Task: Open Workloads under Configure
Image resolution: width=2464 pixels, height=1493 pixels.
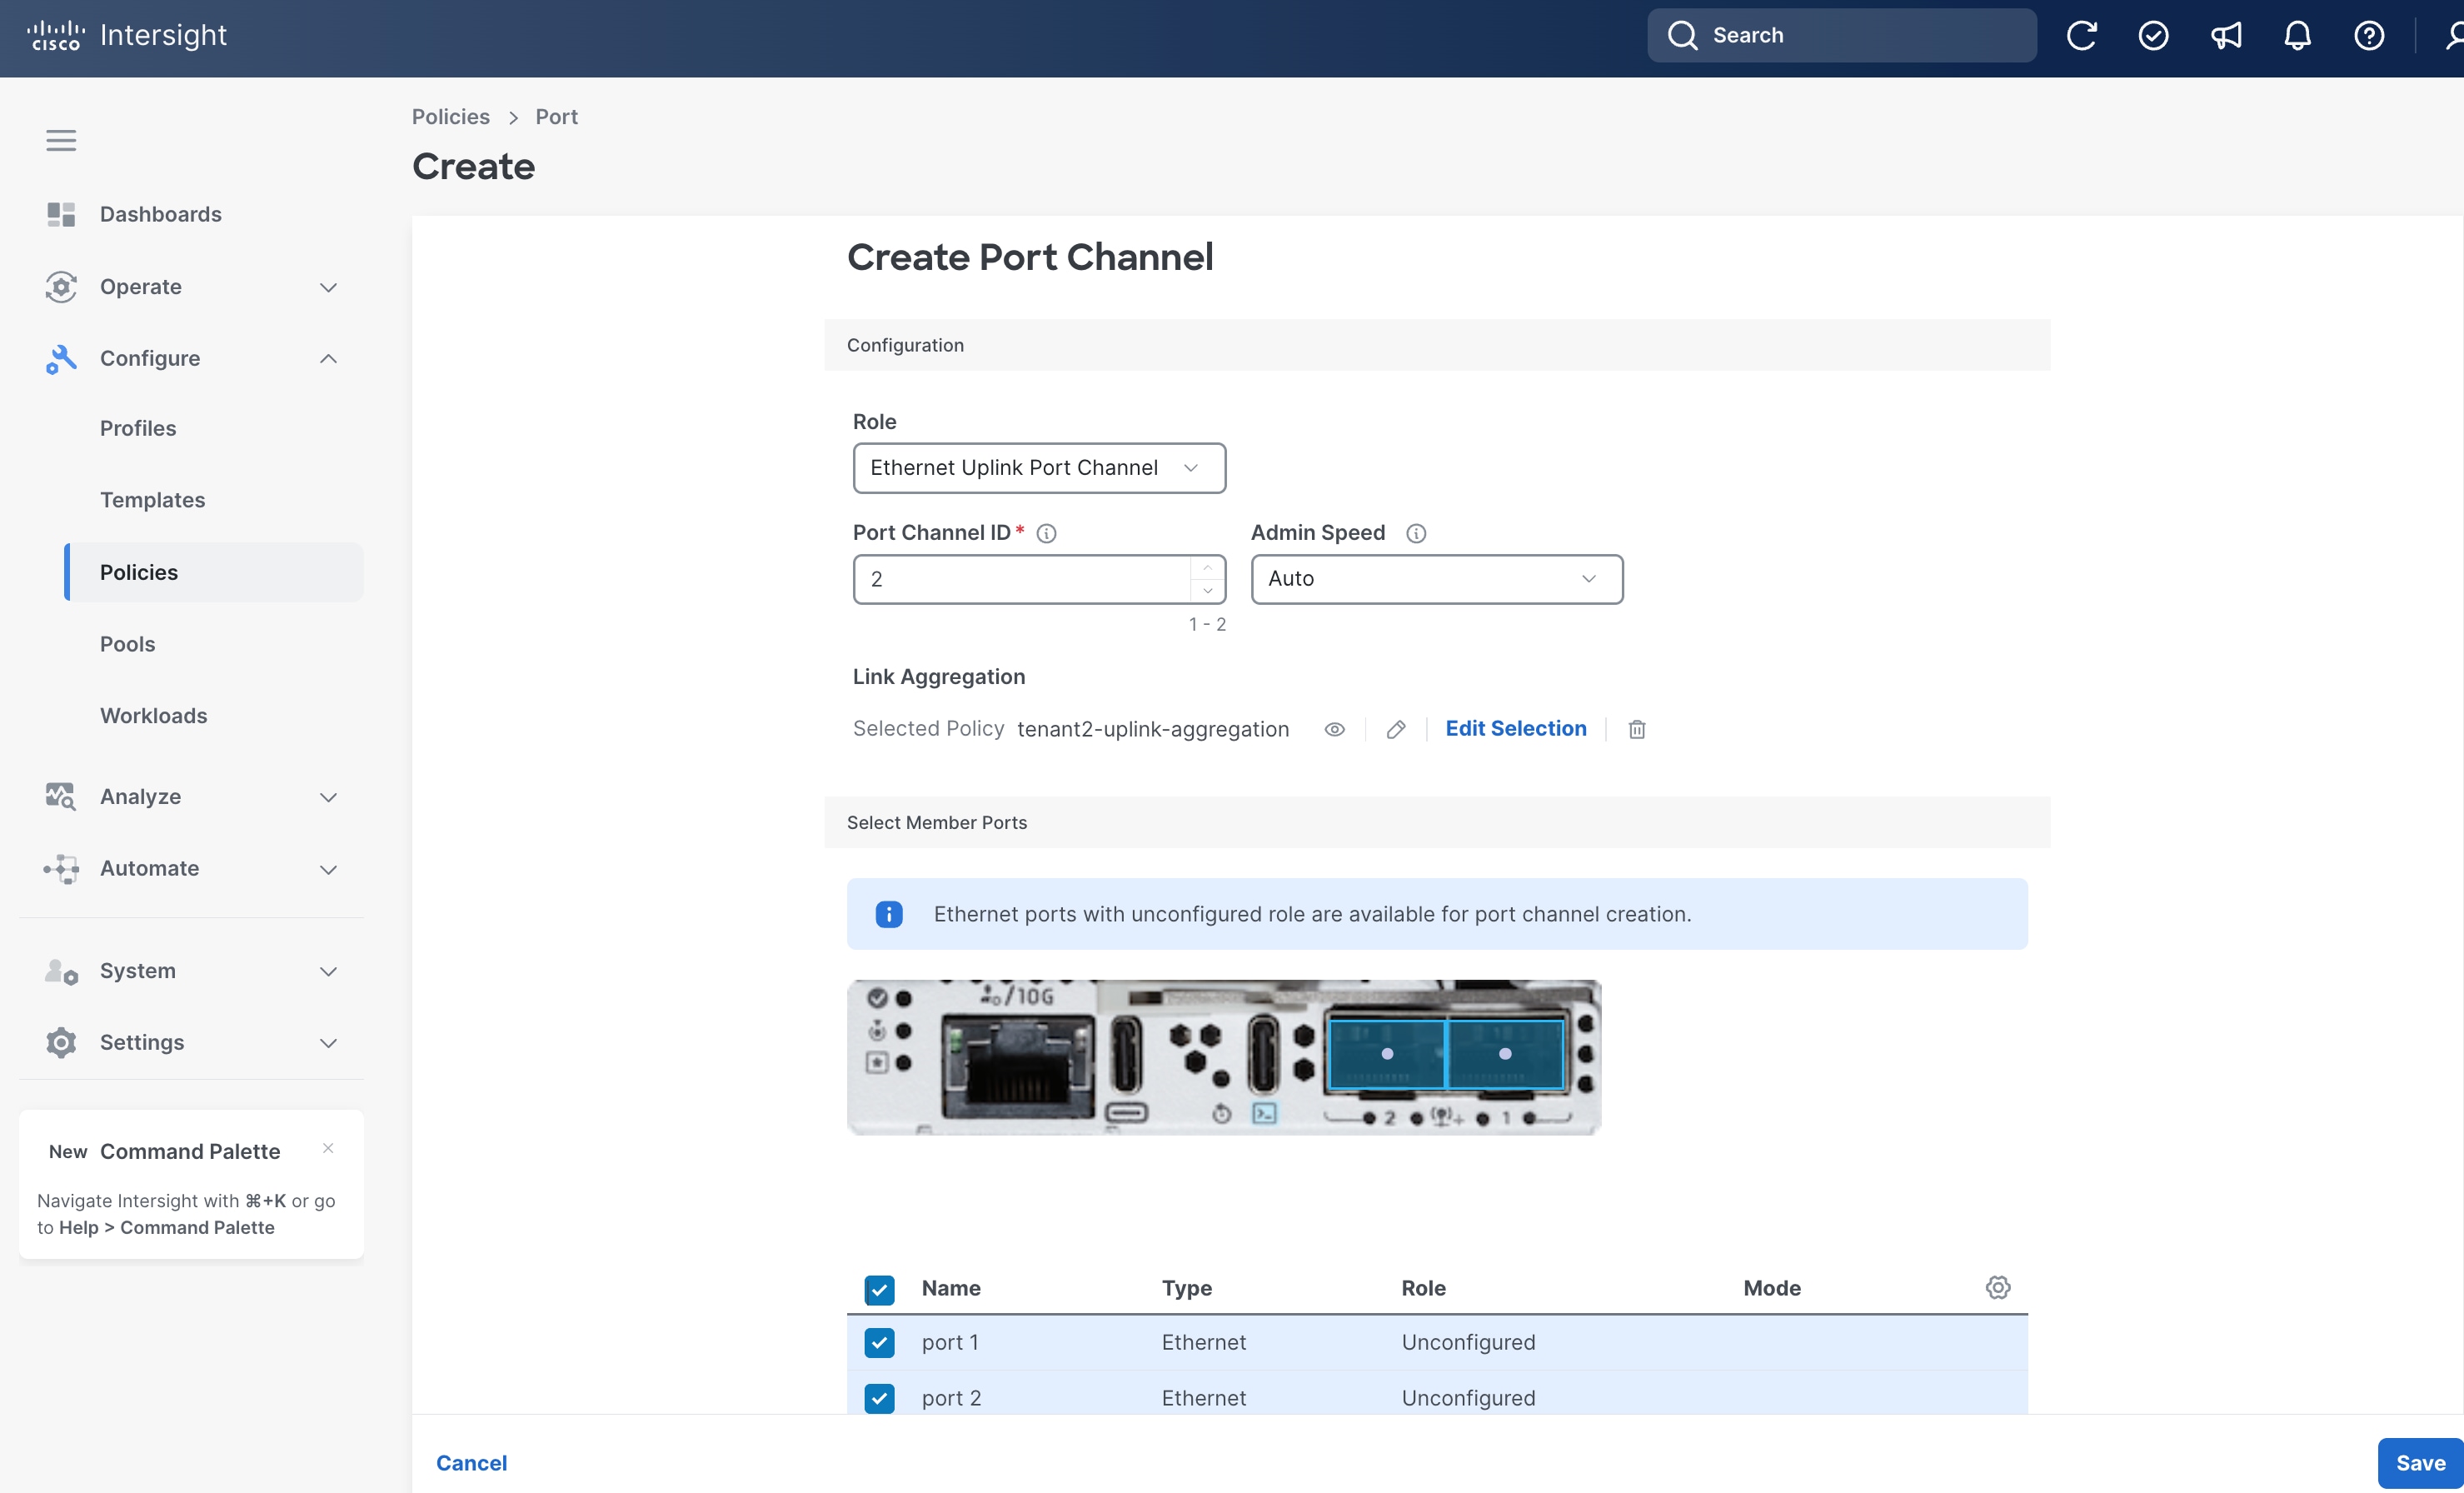Action: click(153, 716)
